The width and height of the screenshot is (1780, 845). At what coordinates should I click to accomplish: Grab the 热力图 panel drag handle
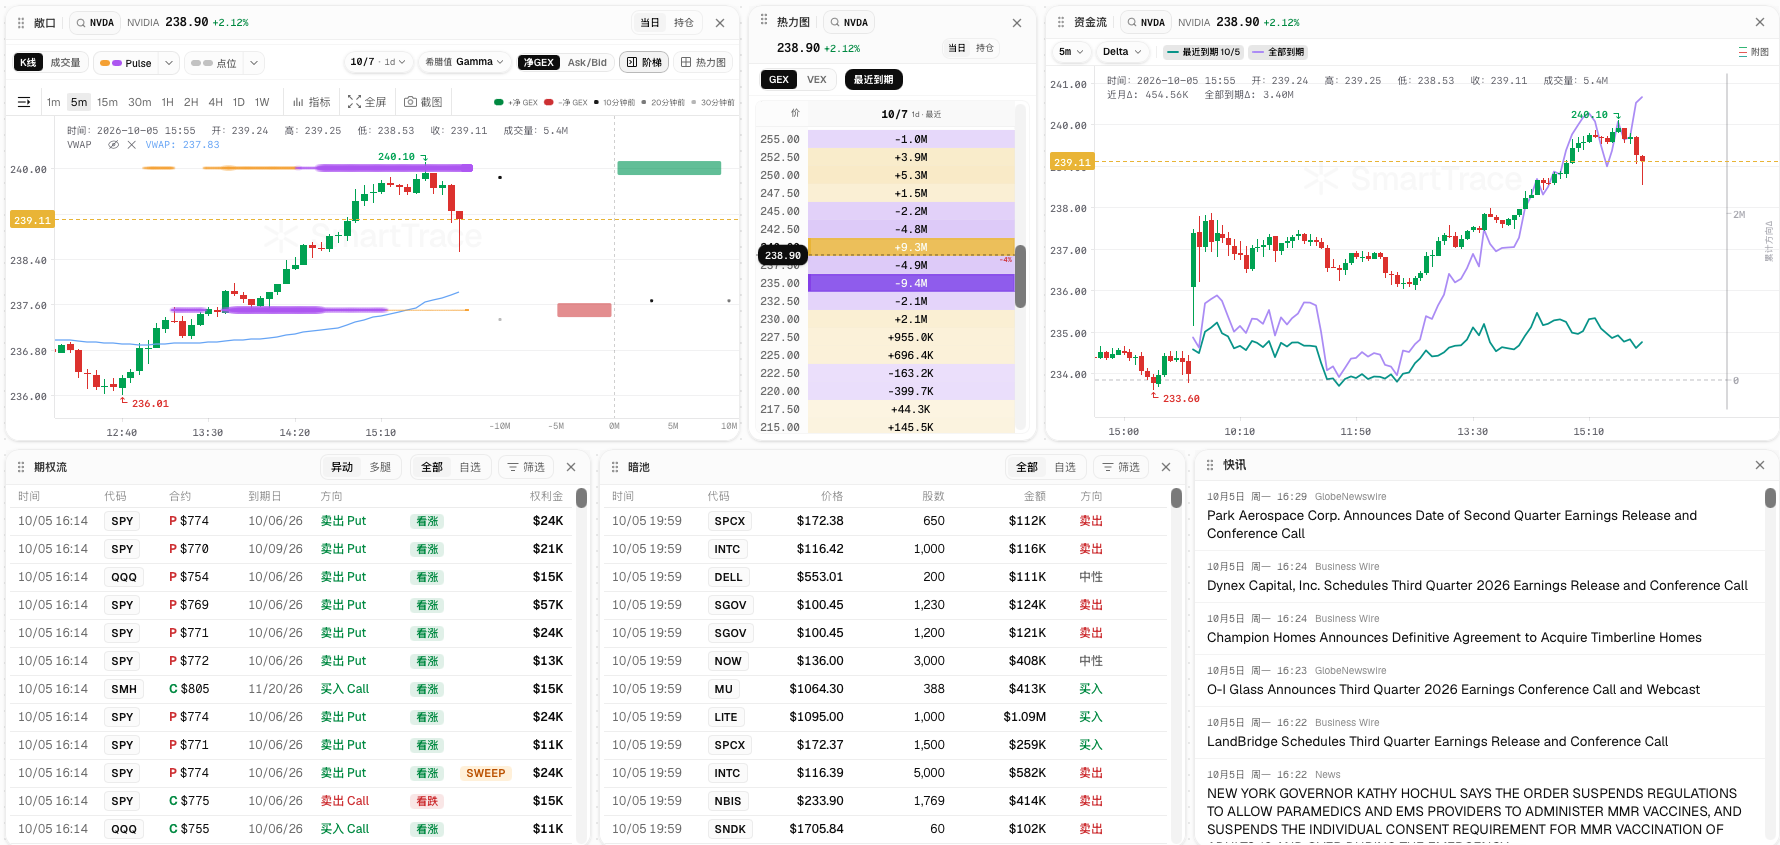tap(764, 20)
